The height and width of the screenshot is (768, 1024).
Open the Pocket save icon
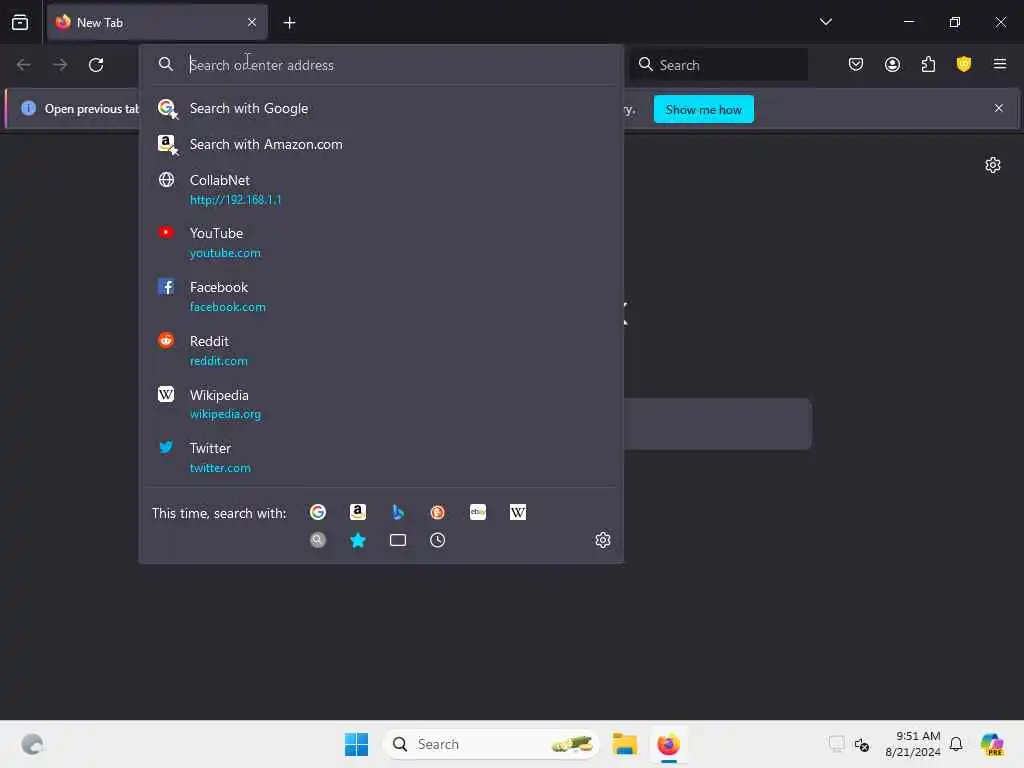click(856, 64)
